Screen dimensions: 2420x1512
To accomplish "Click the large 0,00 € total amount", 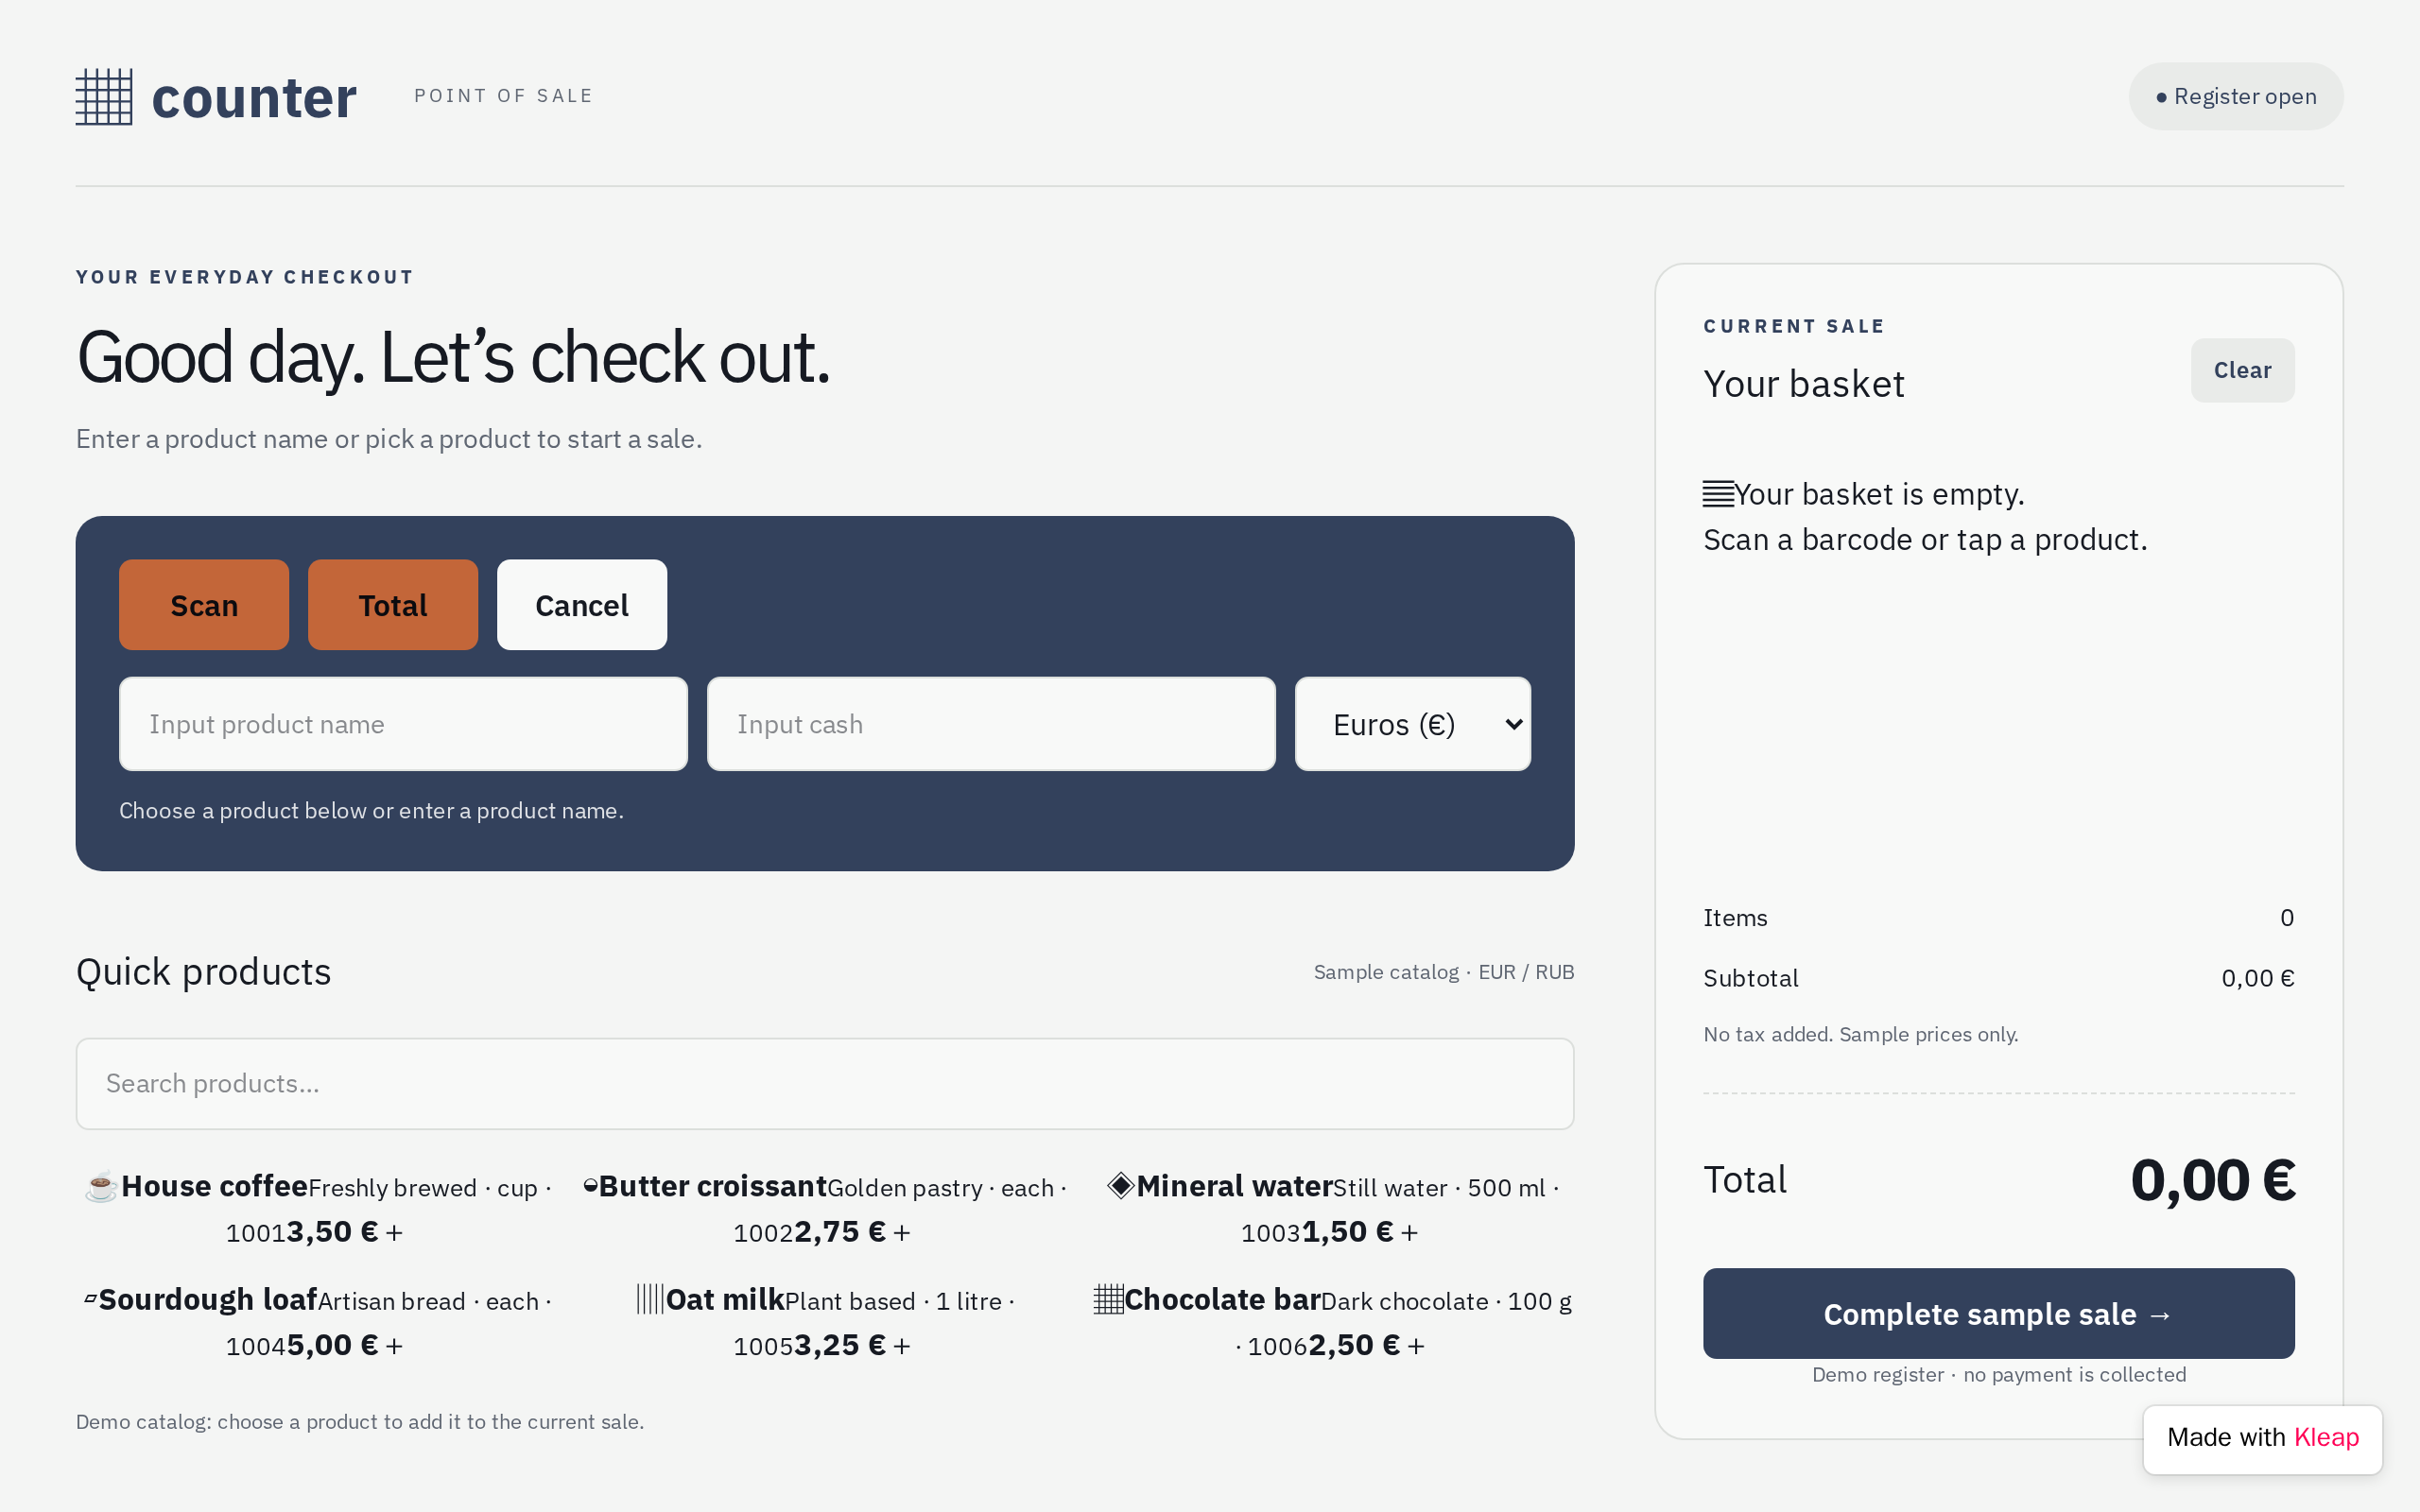I will (2212, 1180).
